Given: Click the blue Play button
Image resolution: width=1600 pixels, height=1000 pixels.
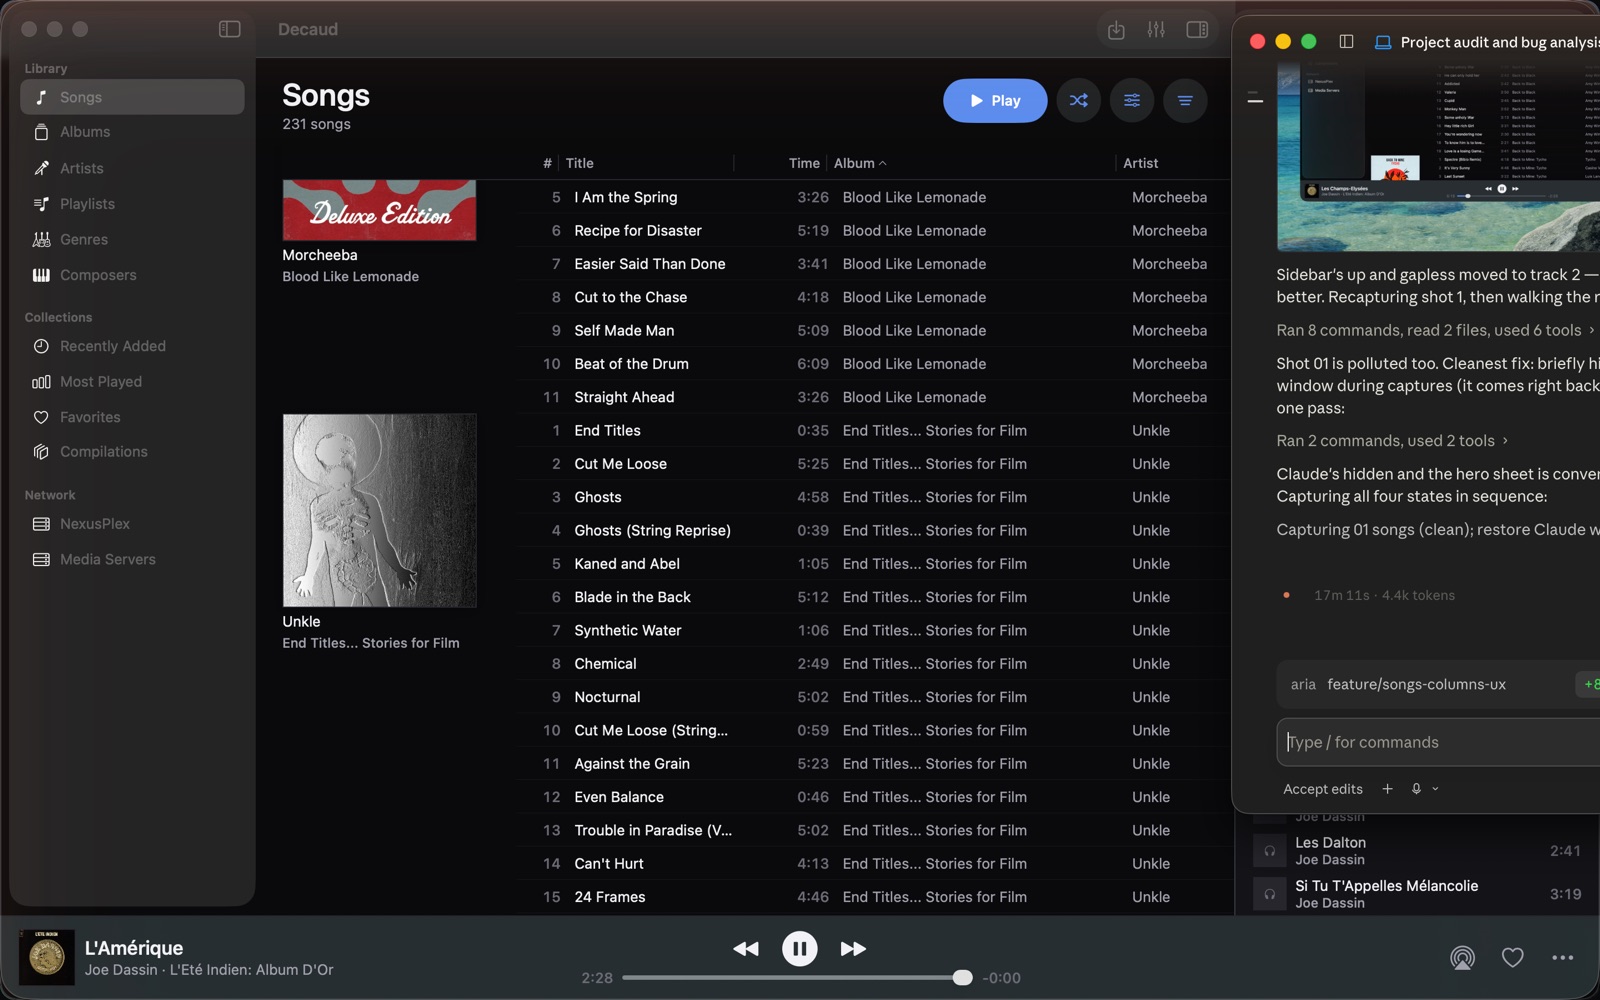Looking at the screenshot, I should [995, 101].
